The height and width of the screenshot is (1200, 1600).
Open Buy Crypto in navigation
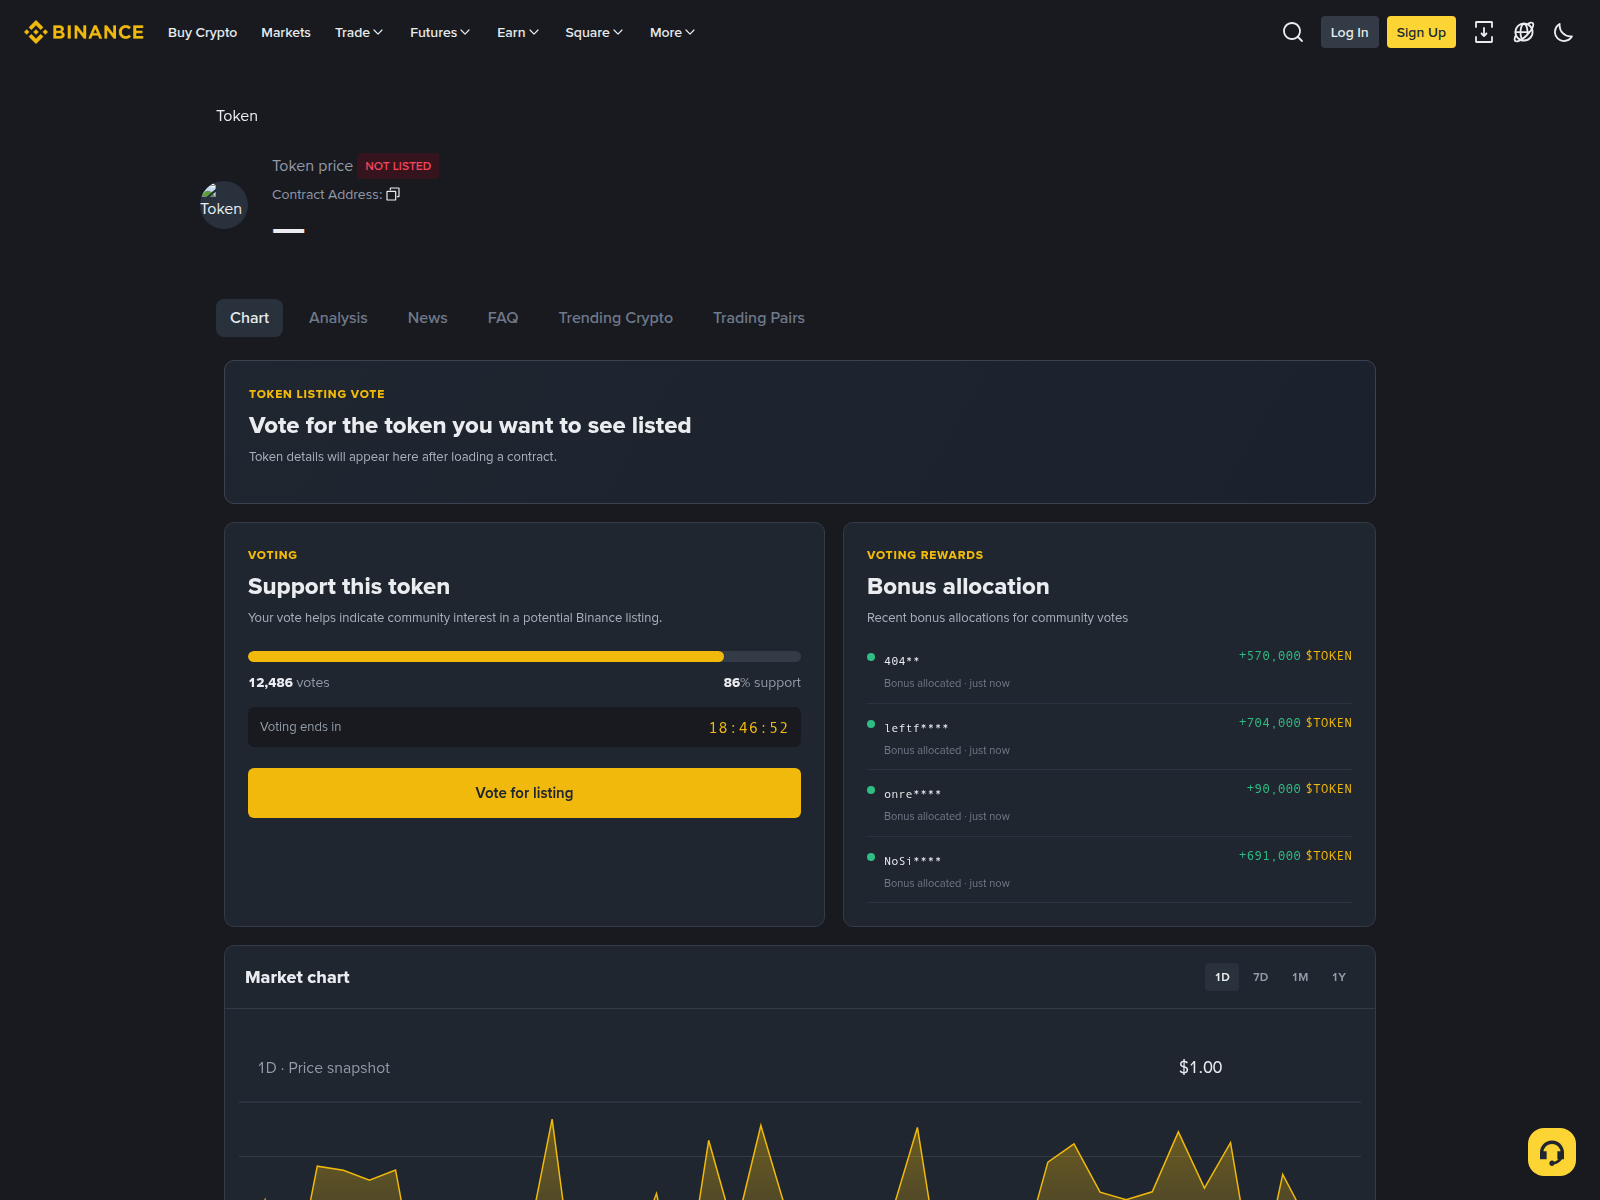click(202, 32)
